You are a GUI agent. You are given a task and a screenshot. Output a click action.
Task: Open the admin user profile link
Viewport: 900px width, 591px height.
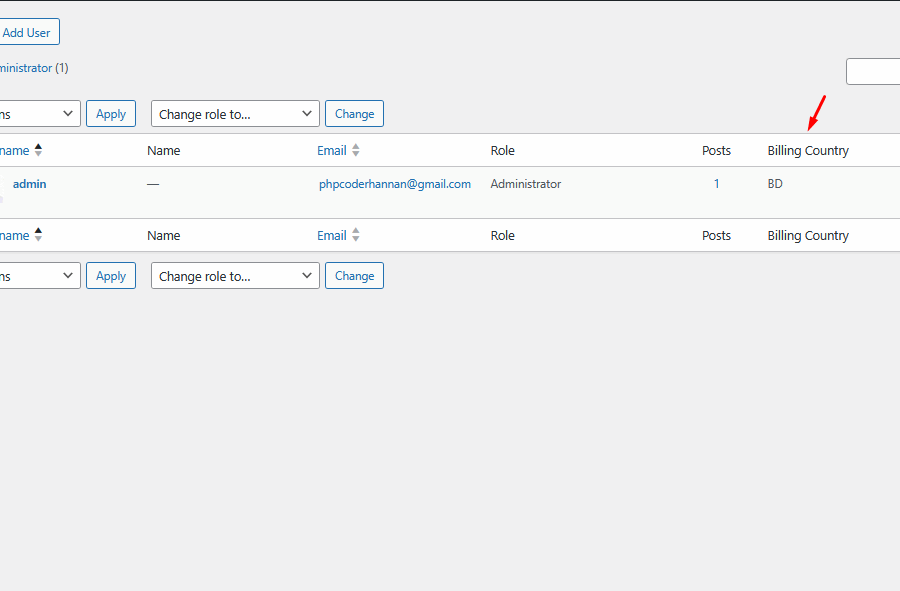click(x=29, y=184)
